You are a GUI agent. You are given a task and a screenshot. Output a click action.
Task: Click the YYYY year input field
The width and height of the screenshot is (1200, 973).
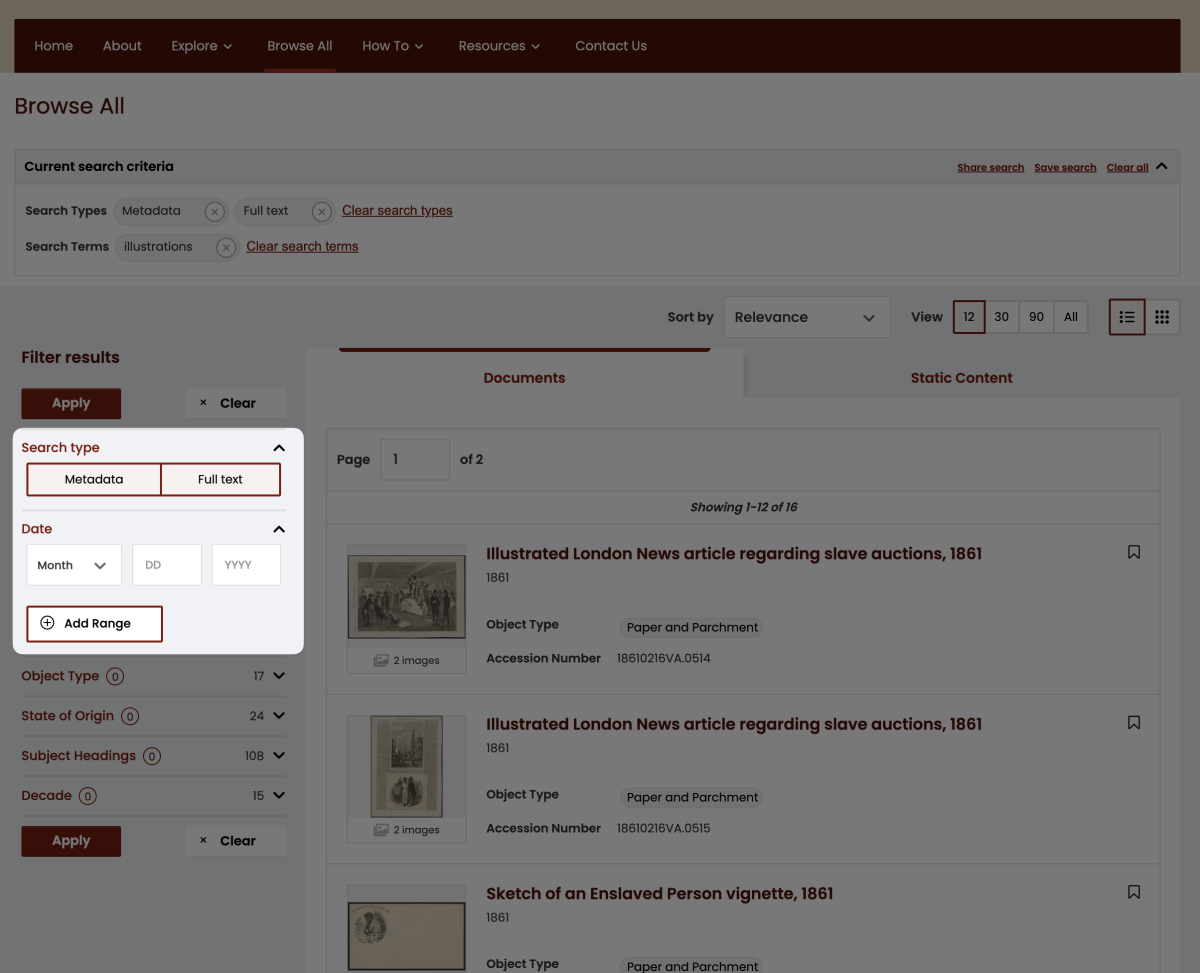(246, 565)
